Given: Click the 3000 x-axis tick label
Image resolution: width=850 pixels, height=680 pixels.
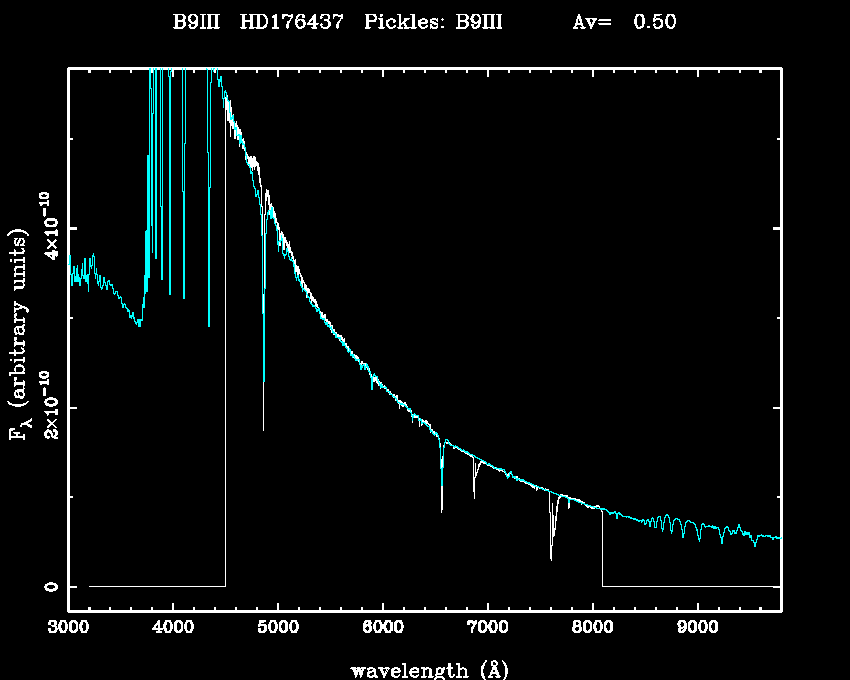Looking at the screenshot, I should [x=68, y=628].
